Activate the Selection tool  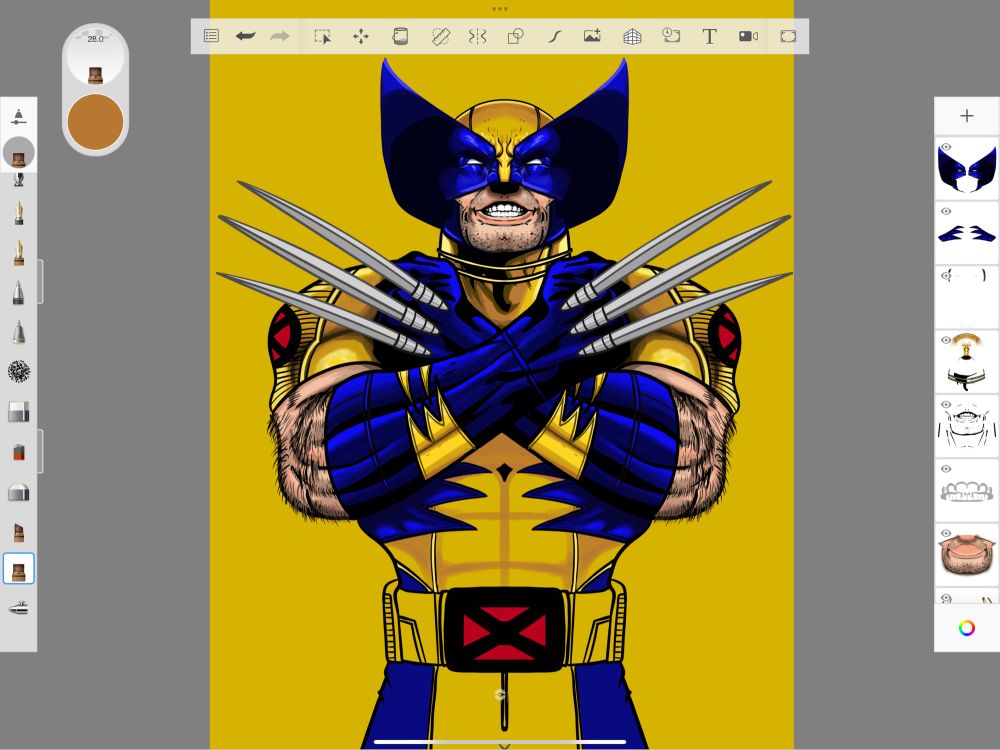pos(323,36)
